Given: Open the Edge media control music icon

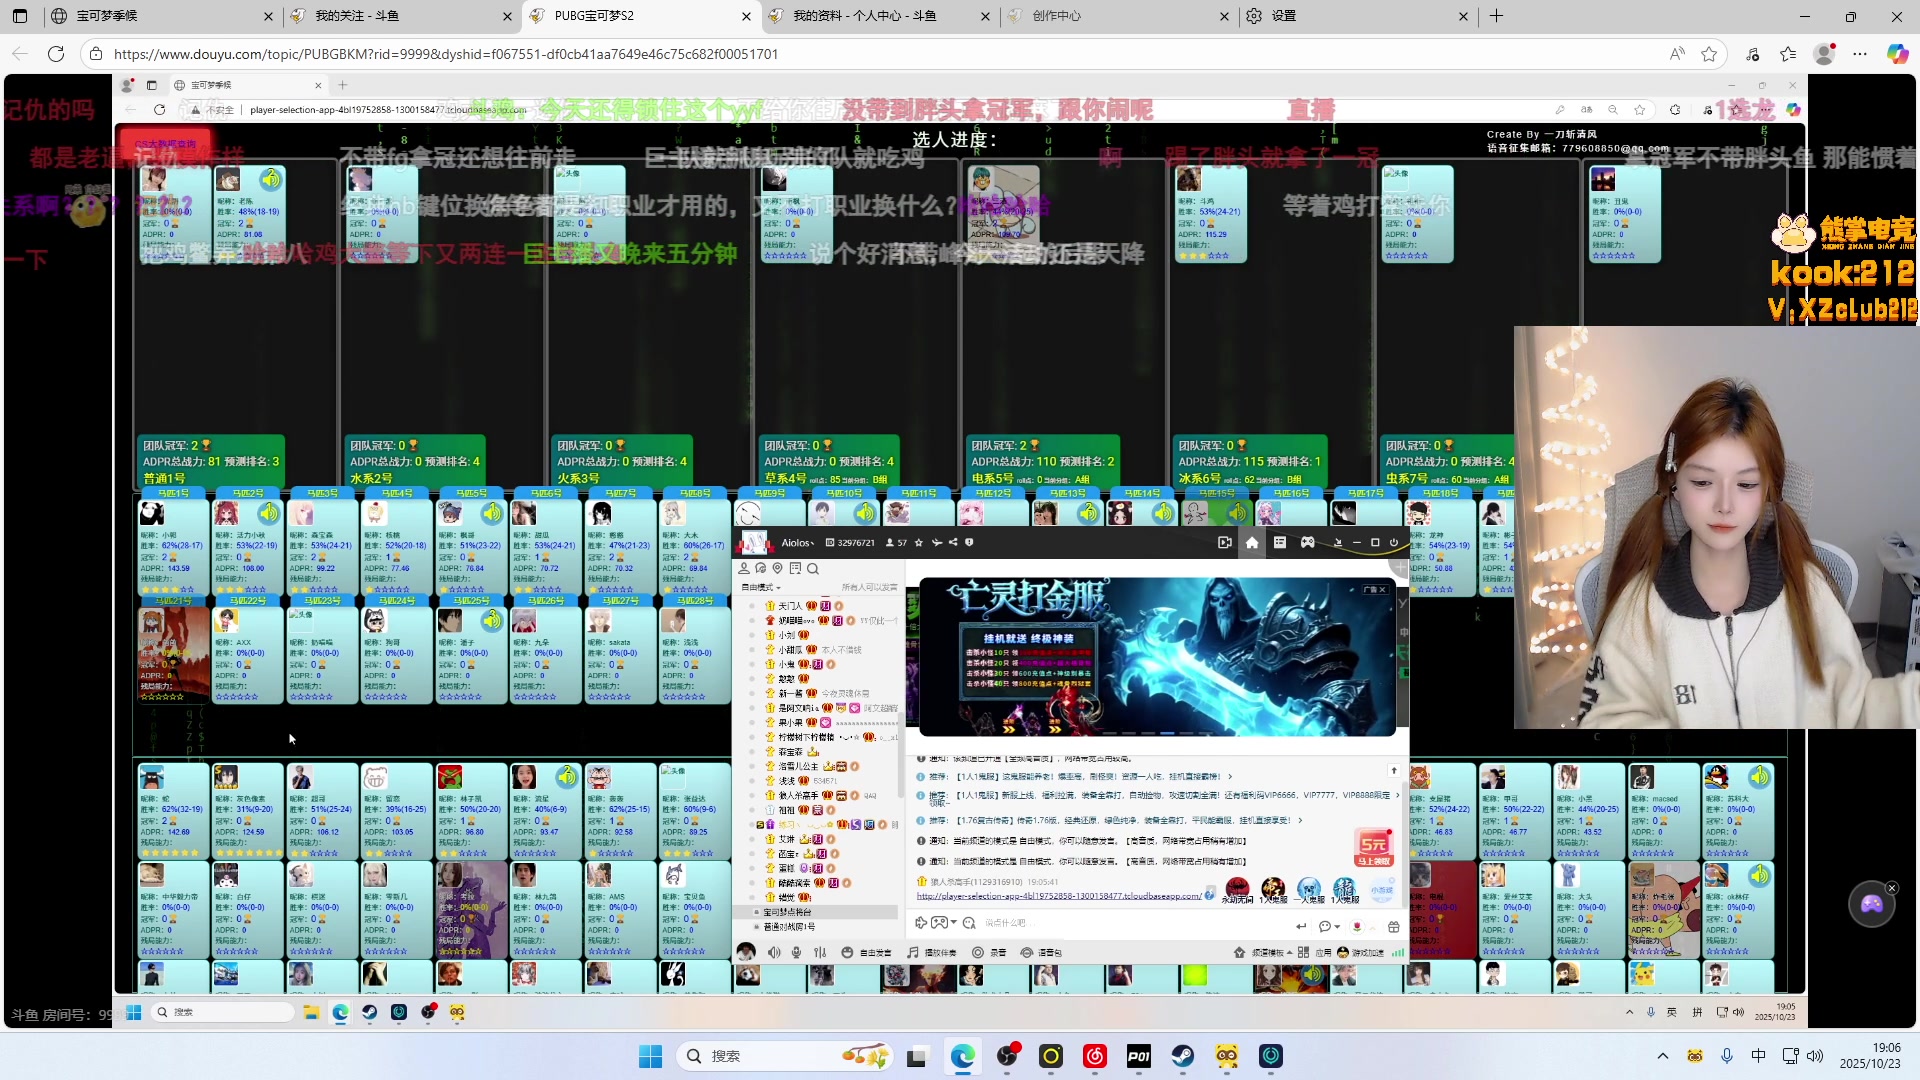Looking at the screenshot, I should click(1752, 54).
